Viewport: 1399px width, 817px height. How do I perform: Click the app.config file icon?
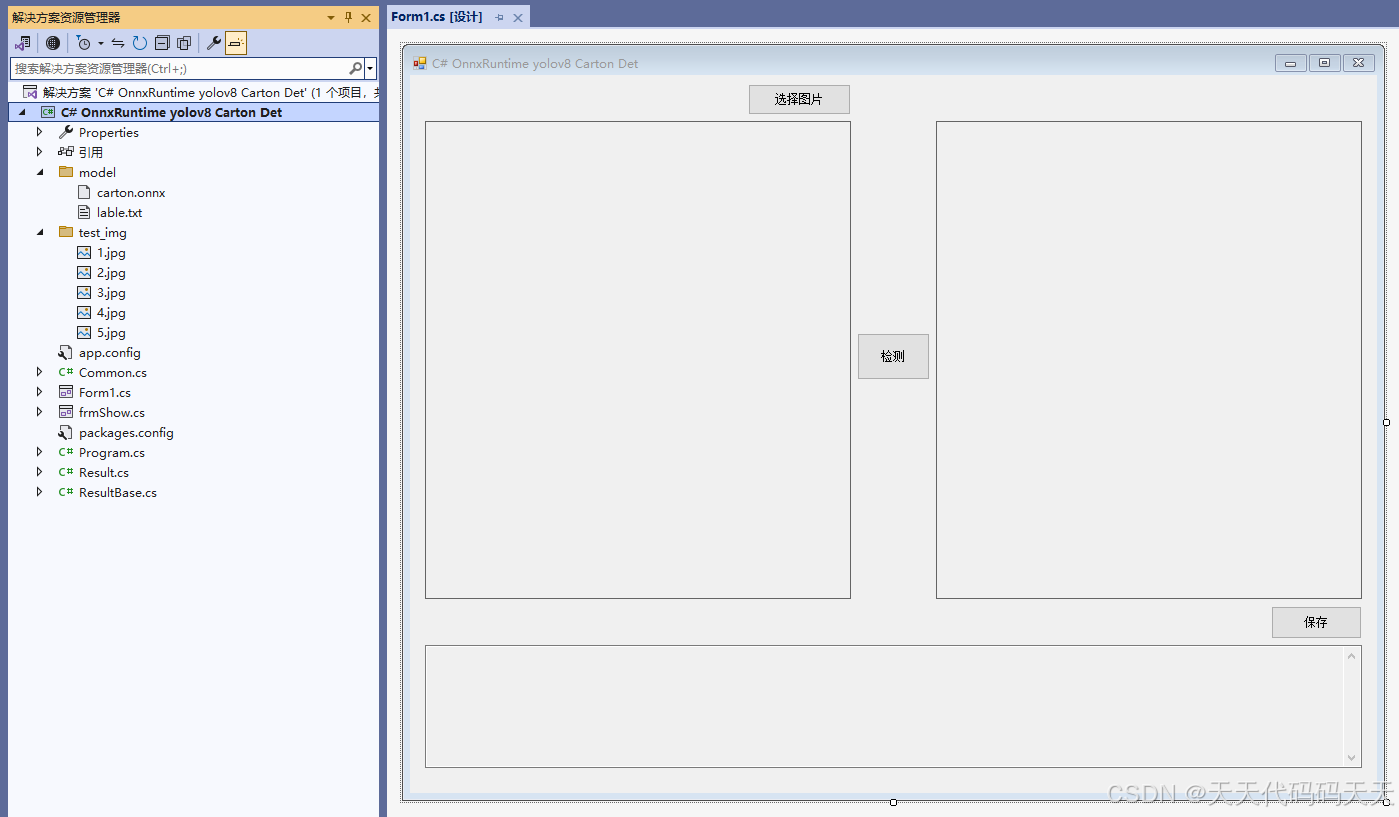66,352
